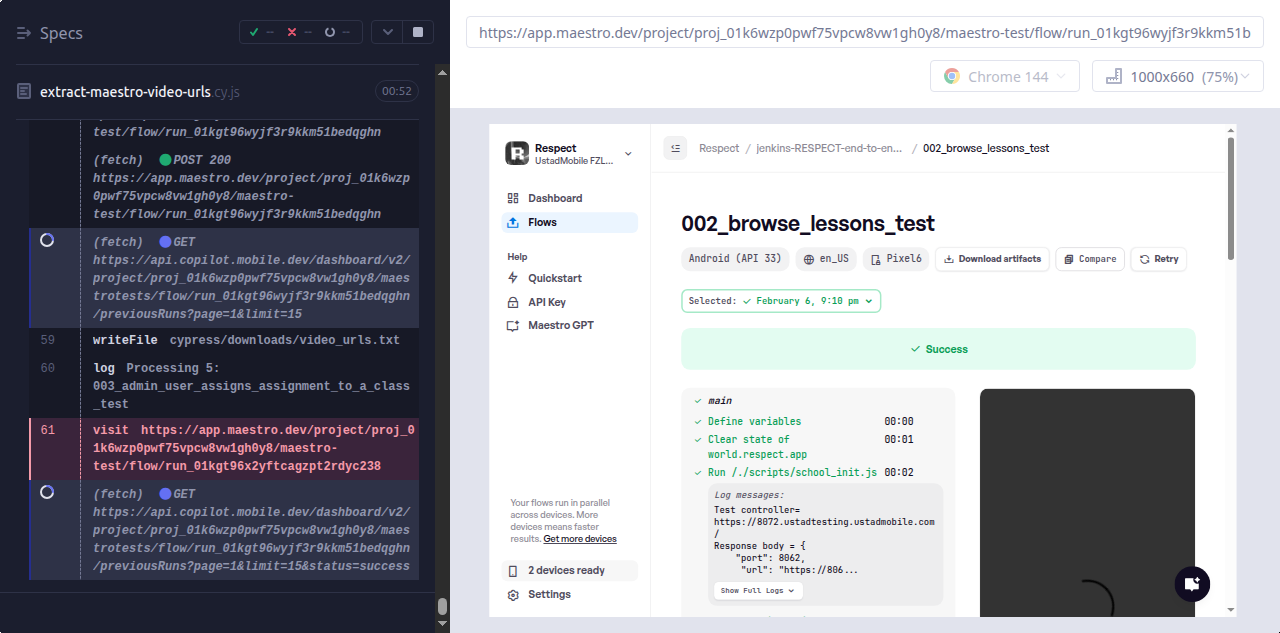1280x633 pixels.
Task: Open Maestro GPT from sidebar
Action: [x=560, y=326]
